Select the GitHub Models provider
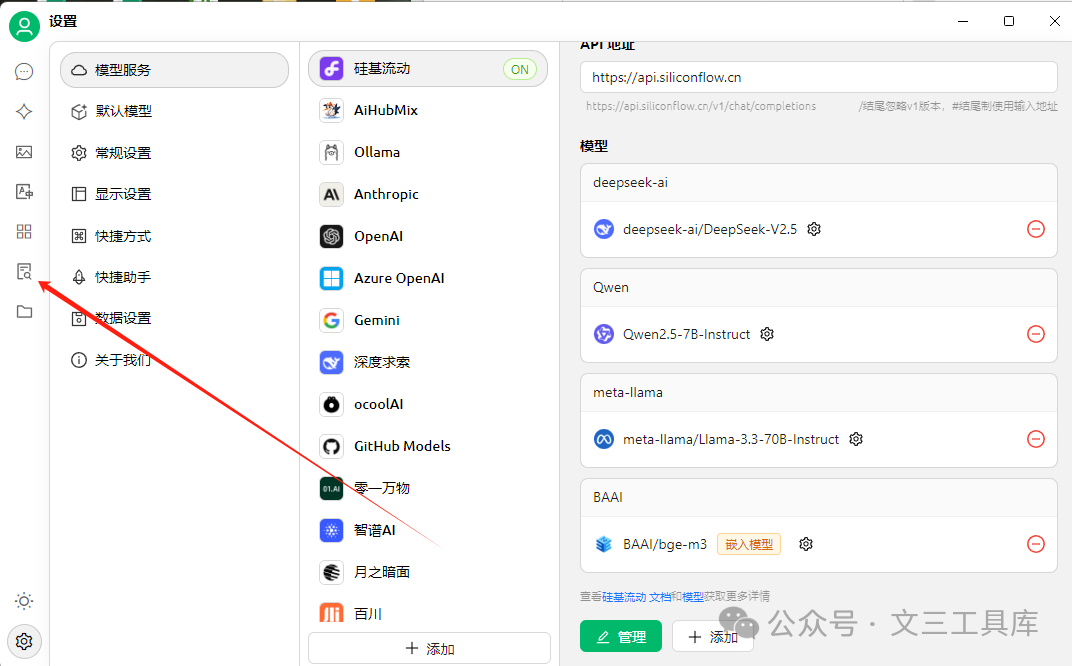Image resolution: width=1072 pixels, height=666 pixels. pyautogui.click(x=428, y=446)
